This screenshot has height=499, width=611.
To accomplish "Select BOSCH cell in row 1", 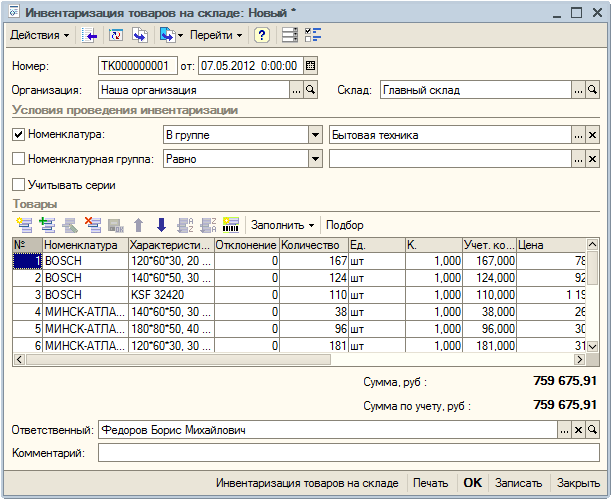I will tap(85, 261).
